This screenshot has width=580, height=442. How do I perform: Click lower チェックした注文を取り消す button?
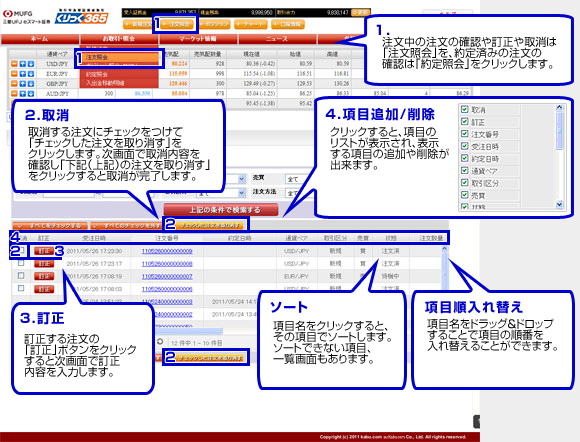pos(210,358)
